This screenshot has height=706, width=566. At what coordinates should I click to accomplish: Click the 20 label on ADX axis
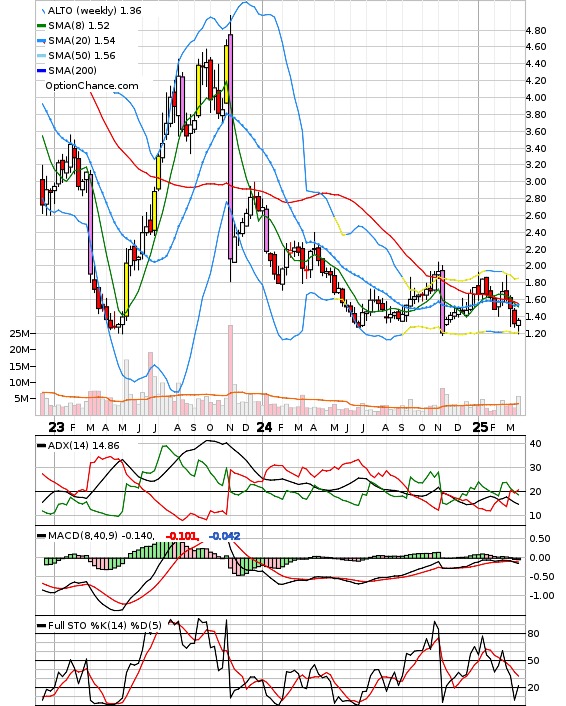pyautogui.click(x=535, y=492)
